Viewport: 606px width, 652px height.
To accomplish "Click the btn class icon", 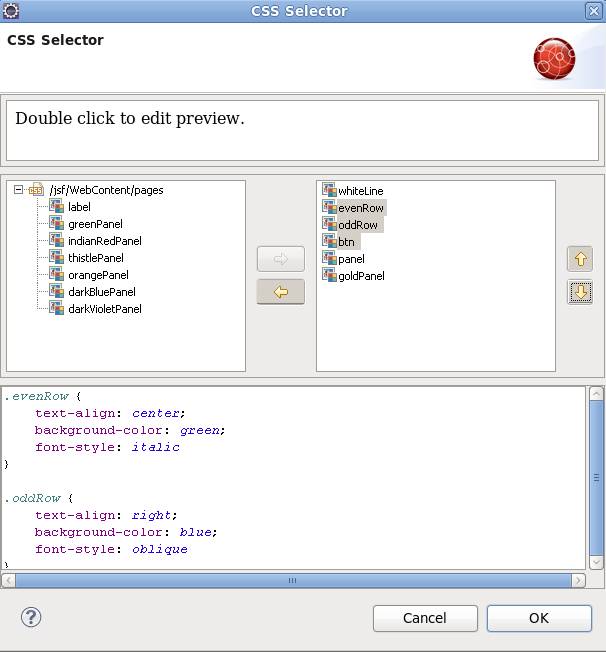I will coord(329,241).
